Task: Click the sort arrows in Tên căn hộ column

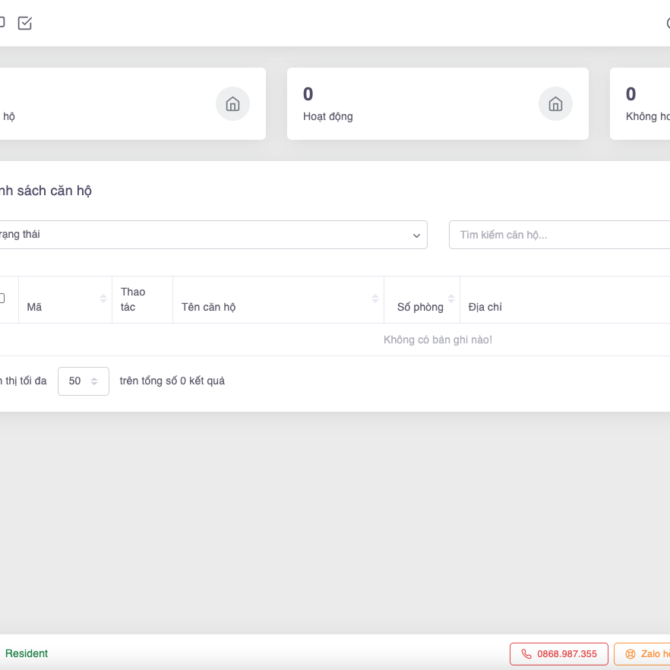Action: click(376, 300)
